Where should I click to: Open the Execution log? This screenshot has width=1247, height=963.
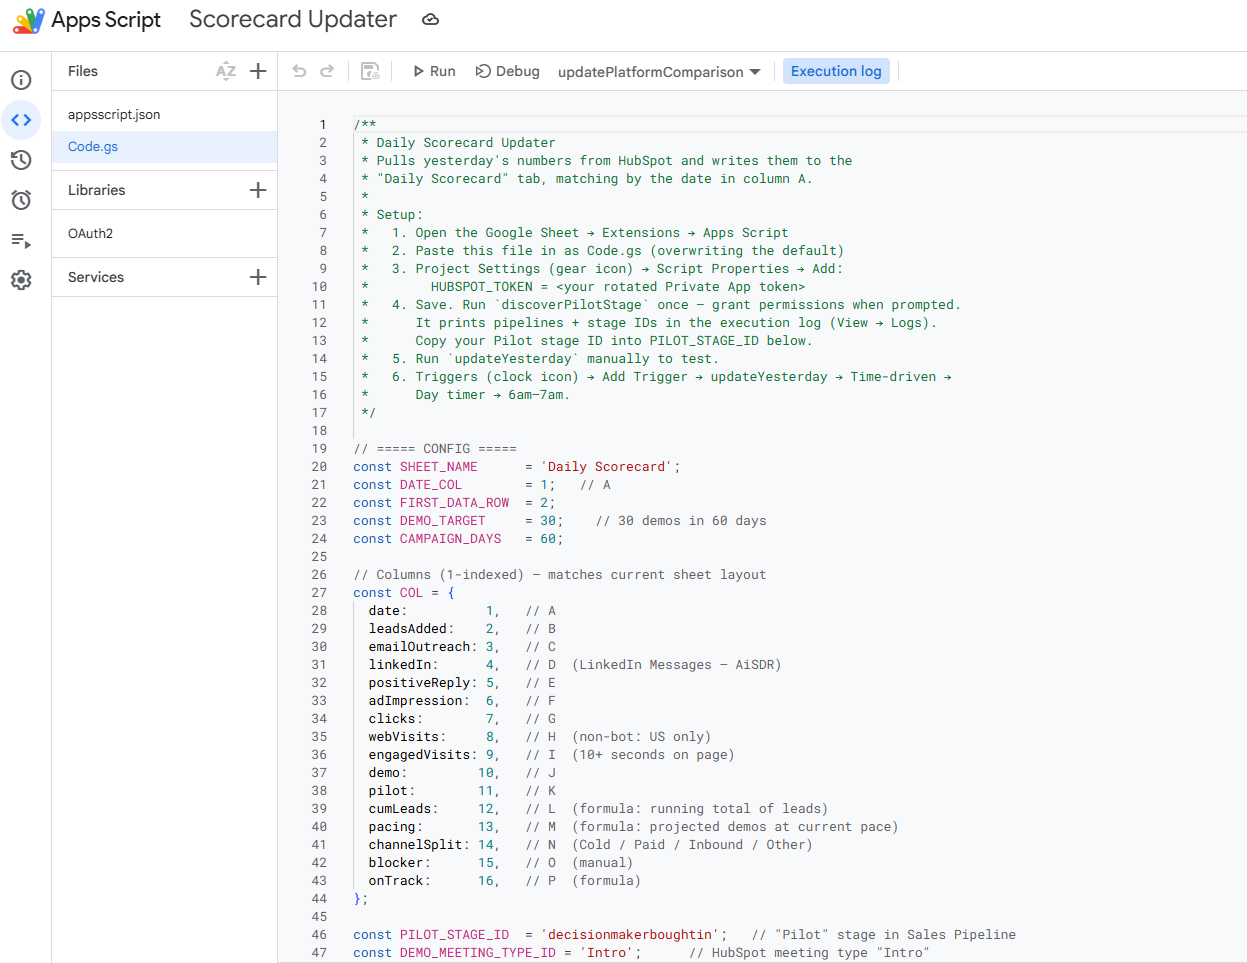[836, 71]
